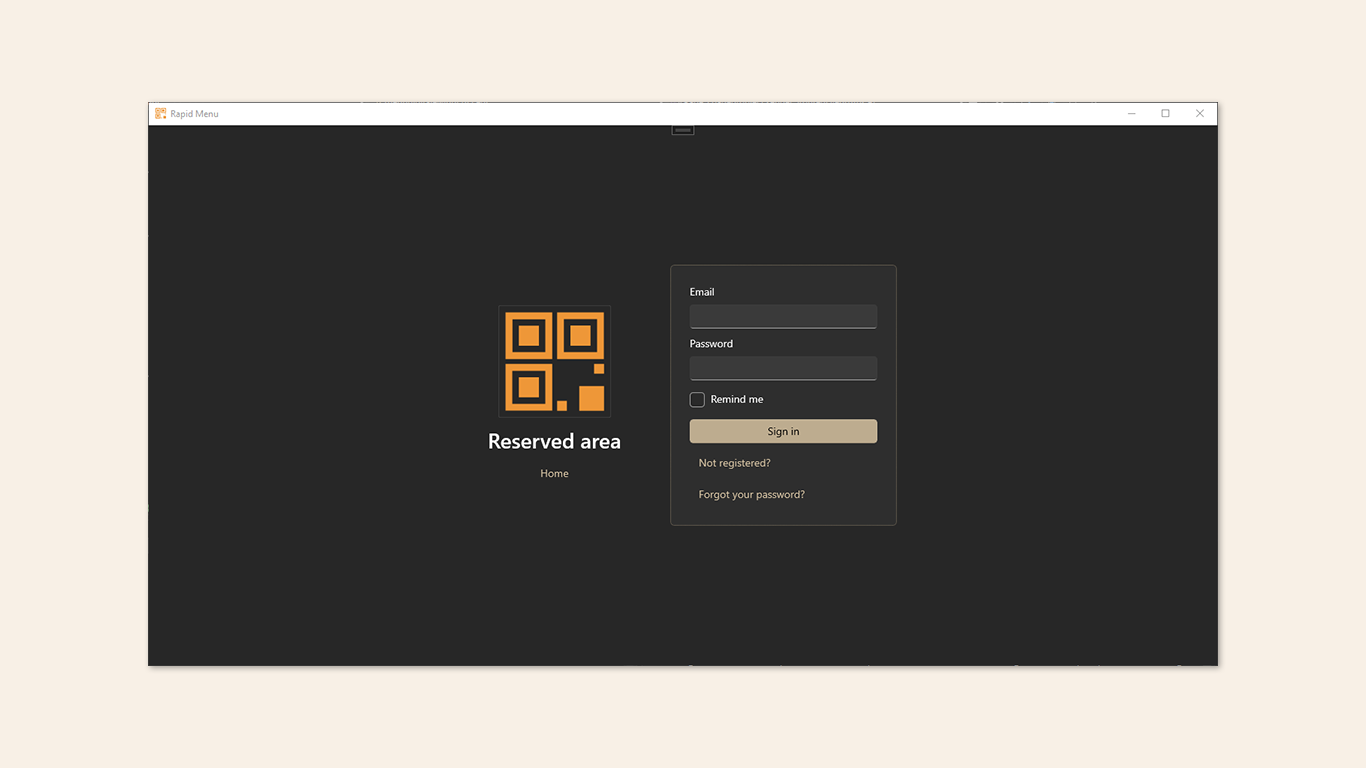The image size is (1366, 768).
Task: Focus the Email input field
Action: [x=783, y=316]
